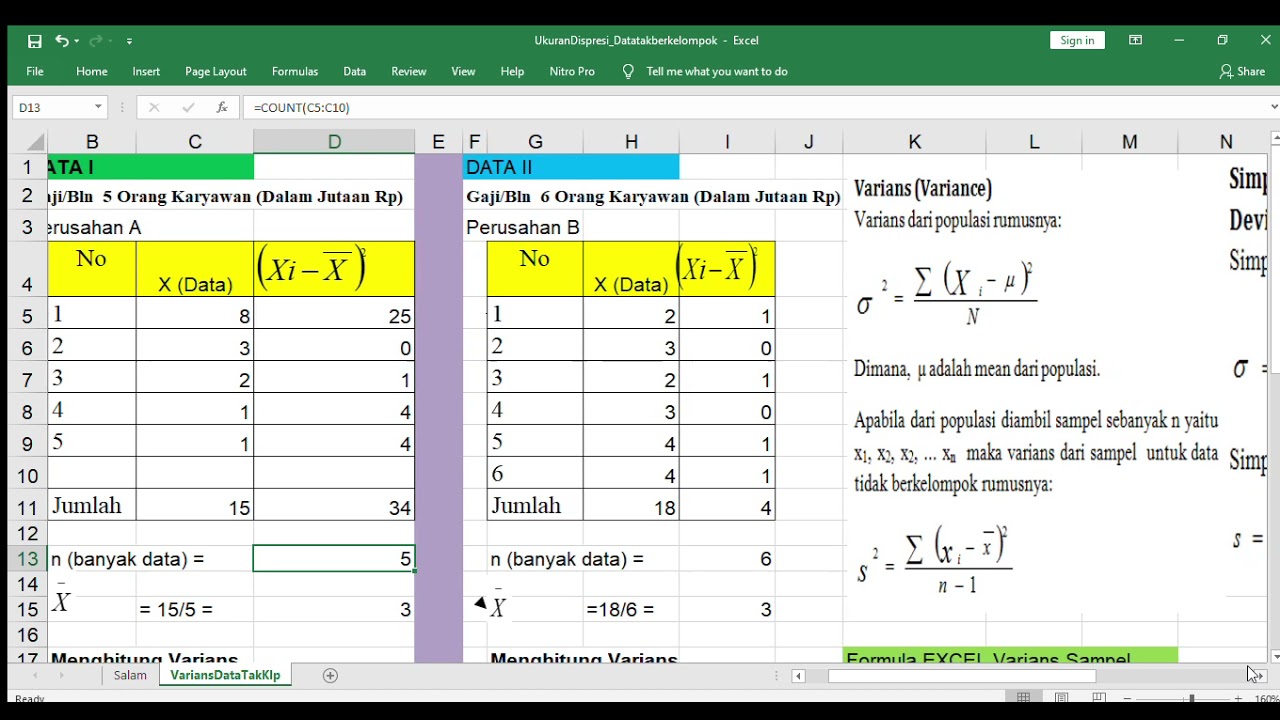Click the zoom slider in status bar
The height and width of the screenshot is (720, 1280).
(1190, 698)
